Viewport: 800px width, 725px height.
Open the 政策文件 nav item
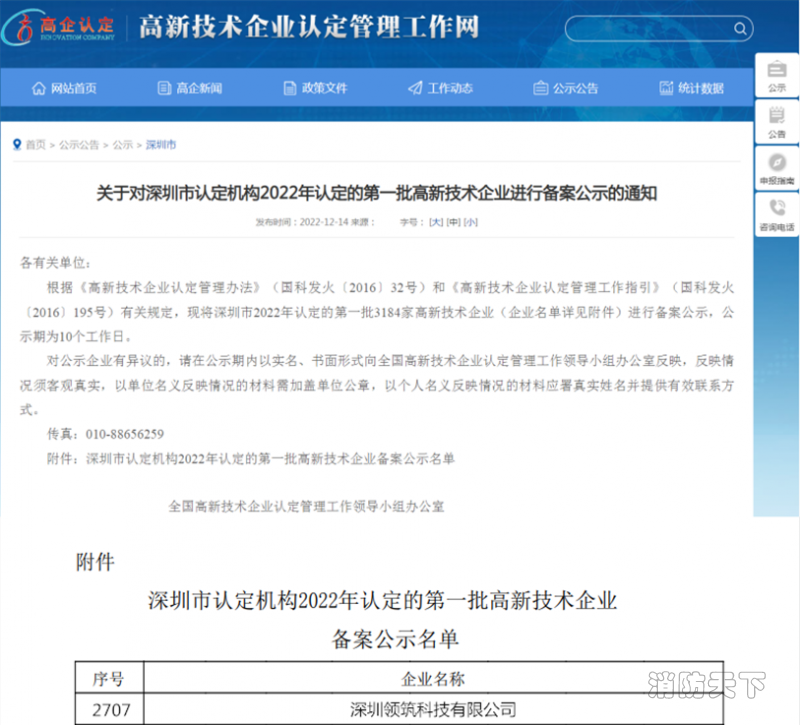point(315,88)
